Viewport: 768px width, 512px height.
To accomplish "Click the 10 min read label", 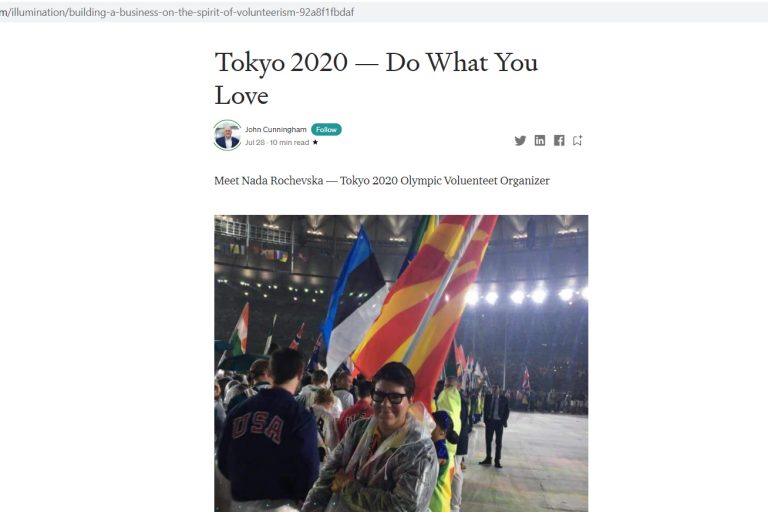I will tap(289, 143).
